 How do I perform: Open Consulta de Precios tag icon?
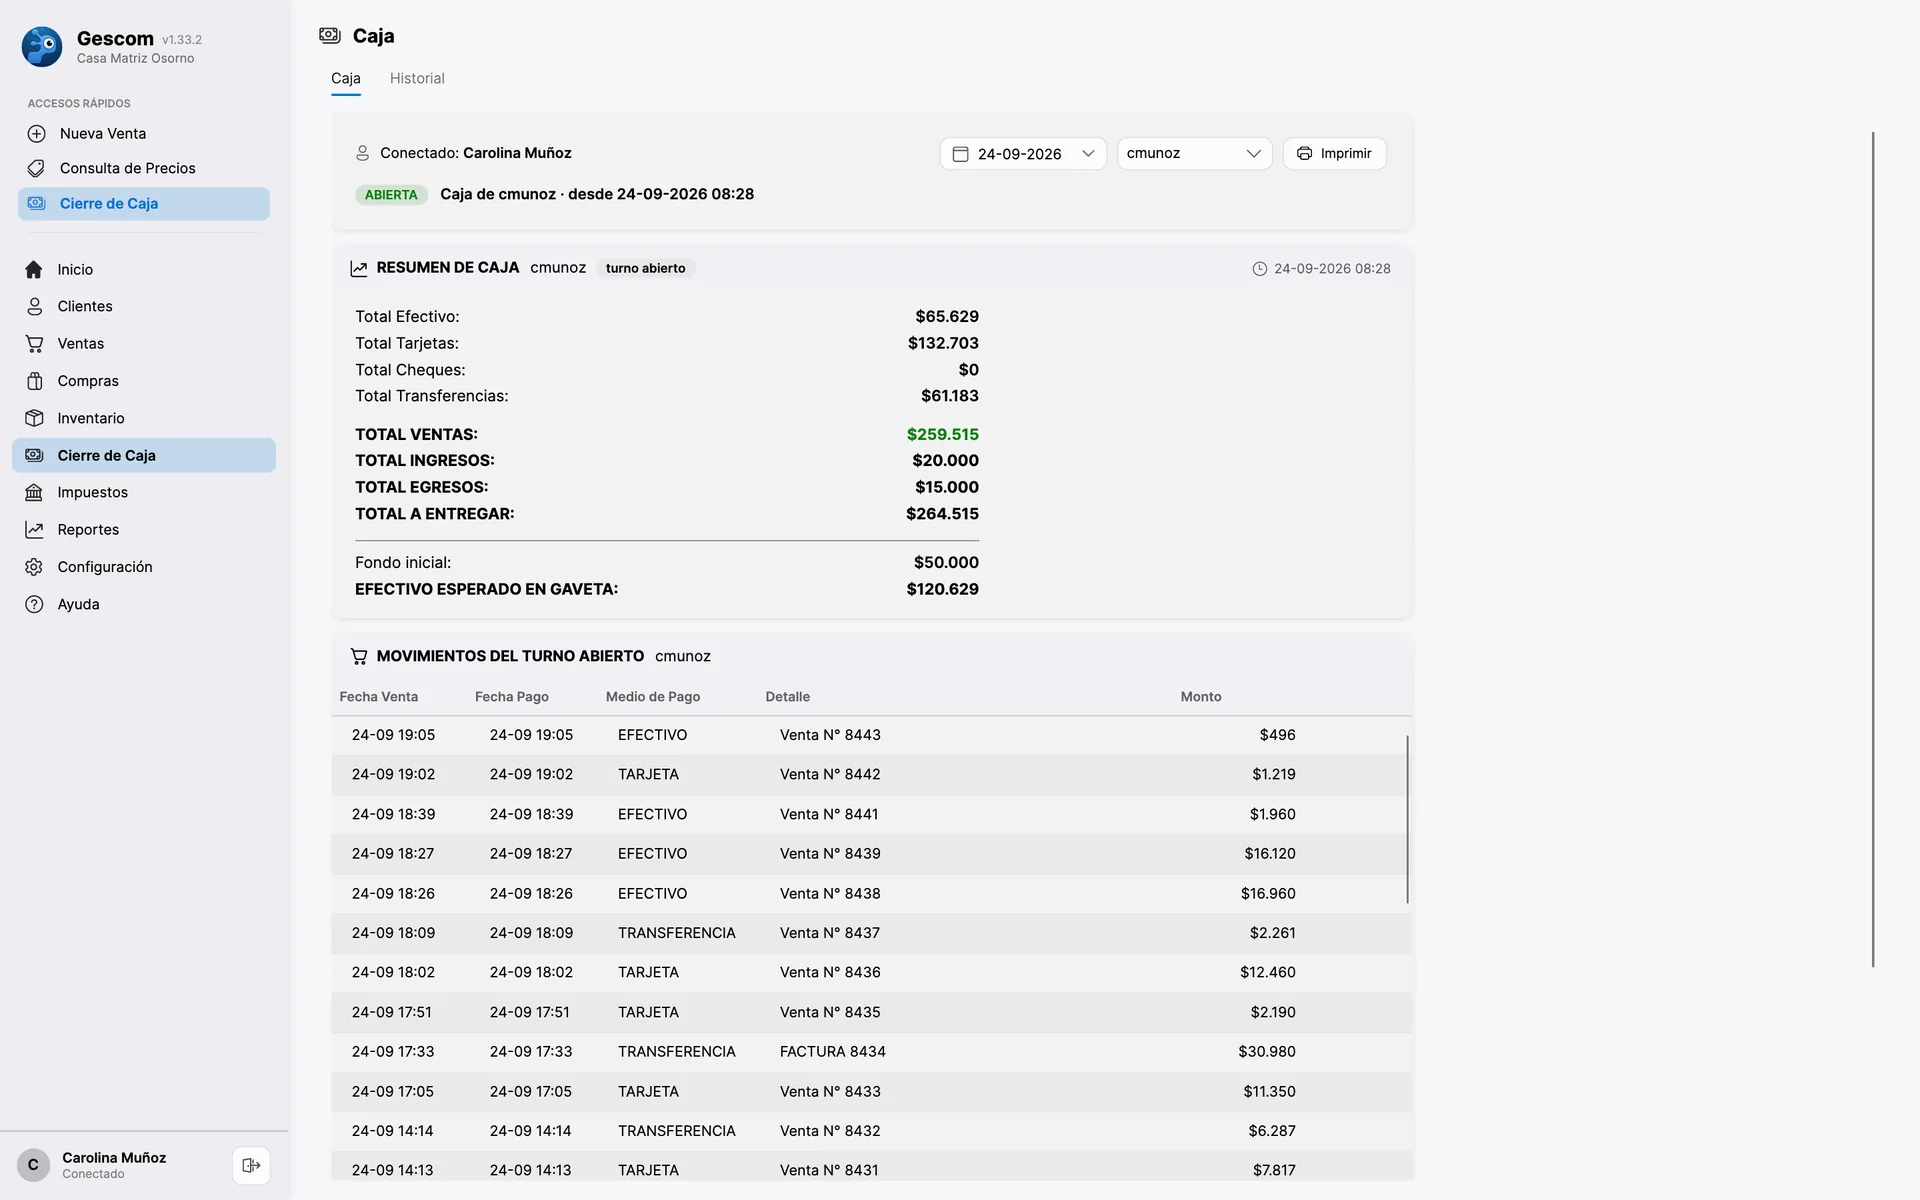[36, 168]
